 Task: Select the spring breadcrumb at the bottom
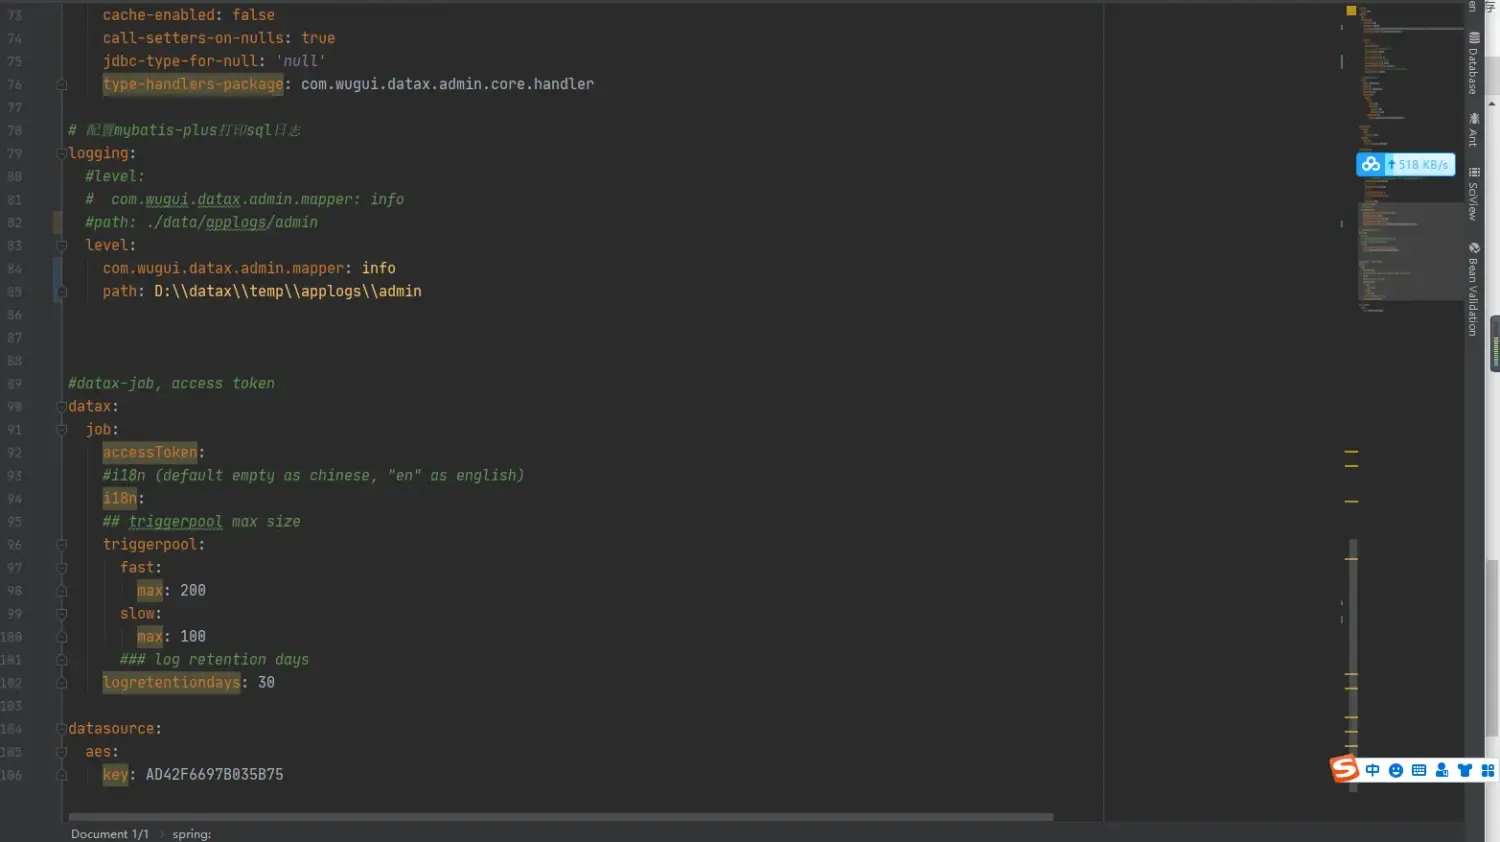(190, 833)
